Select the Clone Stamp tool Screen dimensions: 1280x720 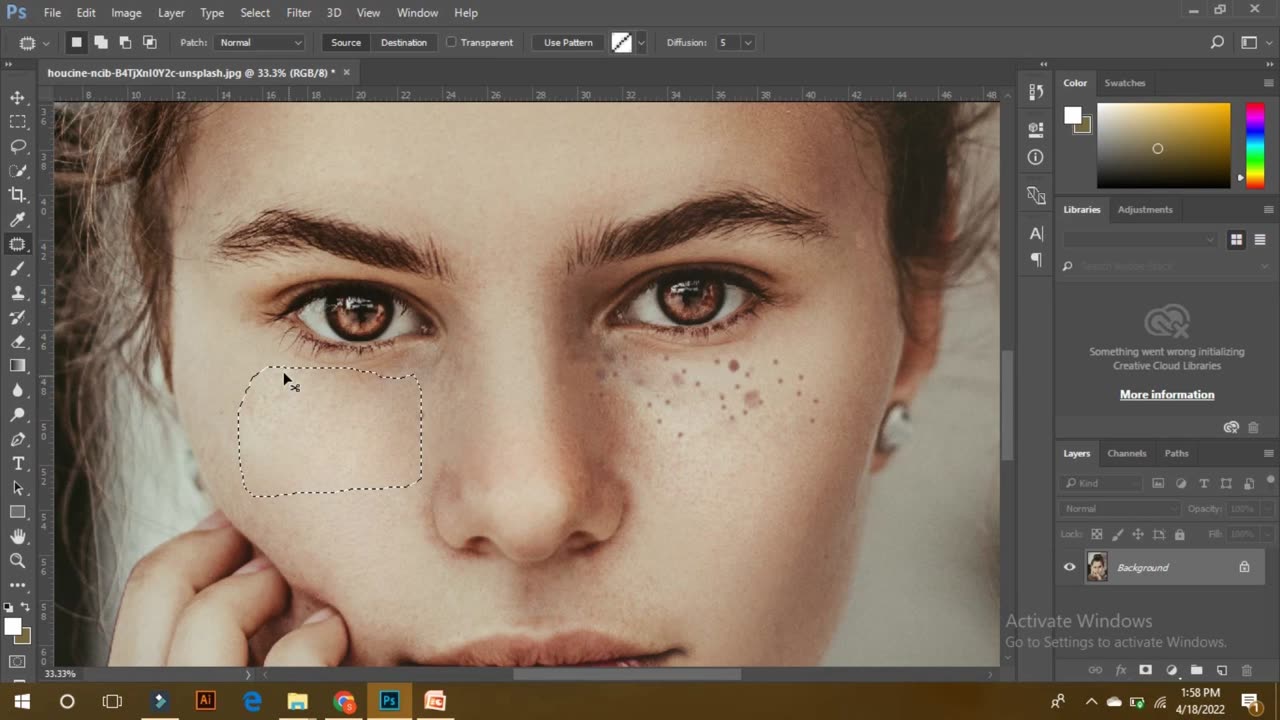[x=18, y=293]
